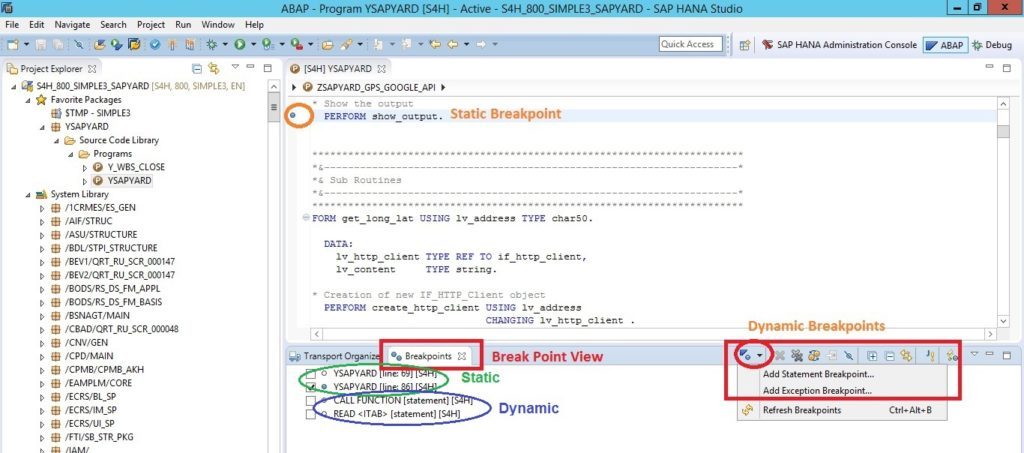
Task: Switch to SAP HANA Administration Console perspective
Action: (x=839, y=45)
